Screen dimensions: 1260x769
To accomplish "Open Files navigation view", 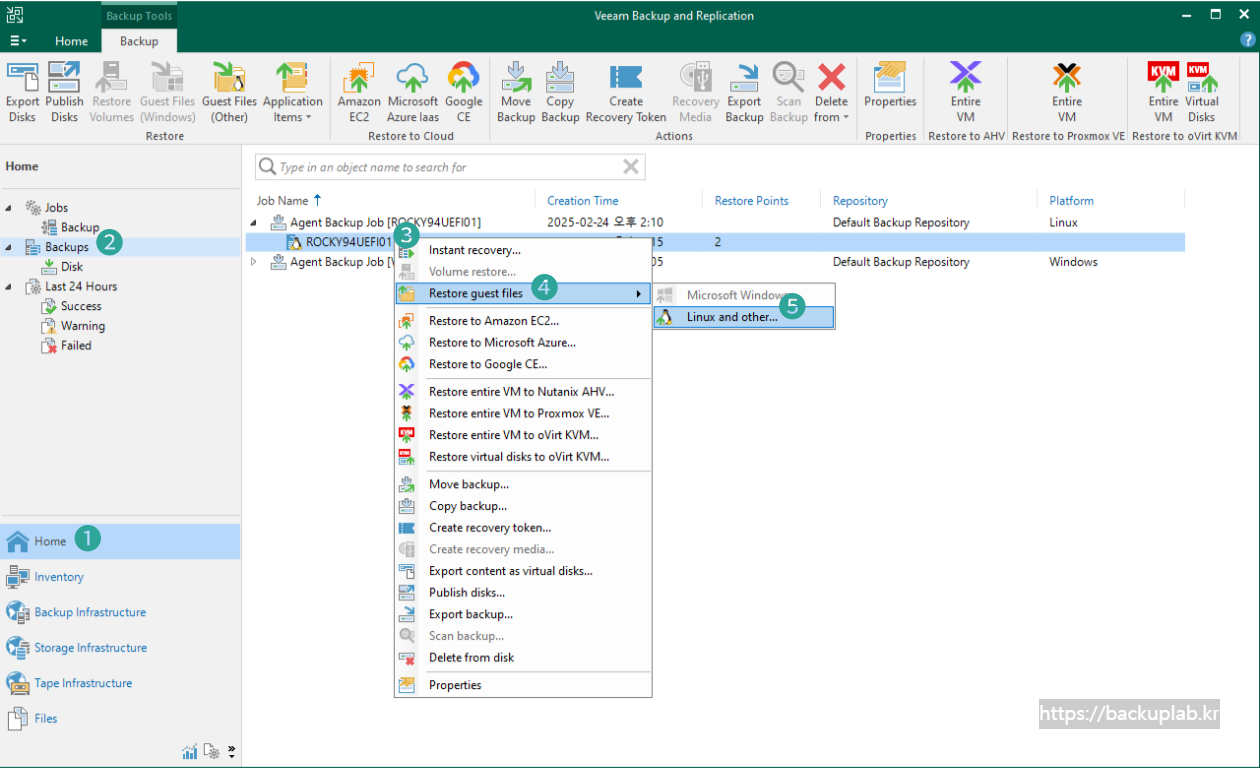I will click(120, 718).
